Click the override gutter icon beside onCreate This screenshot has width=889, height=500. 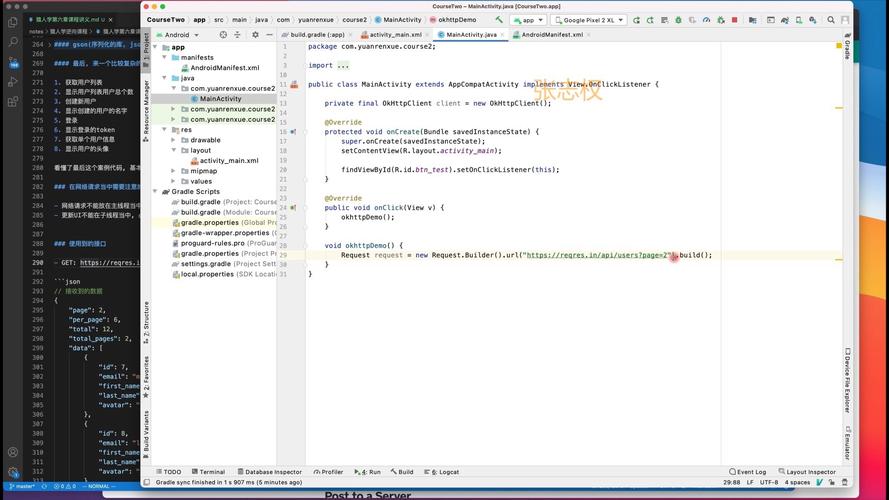click(x=293, y=132)
